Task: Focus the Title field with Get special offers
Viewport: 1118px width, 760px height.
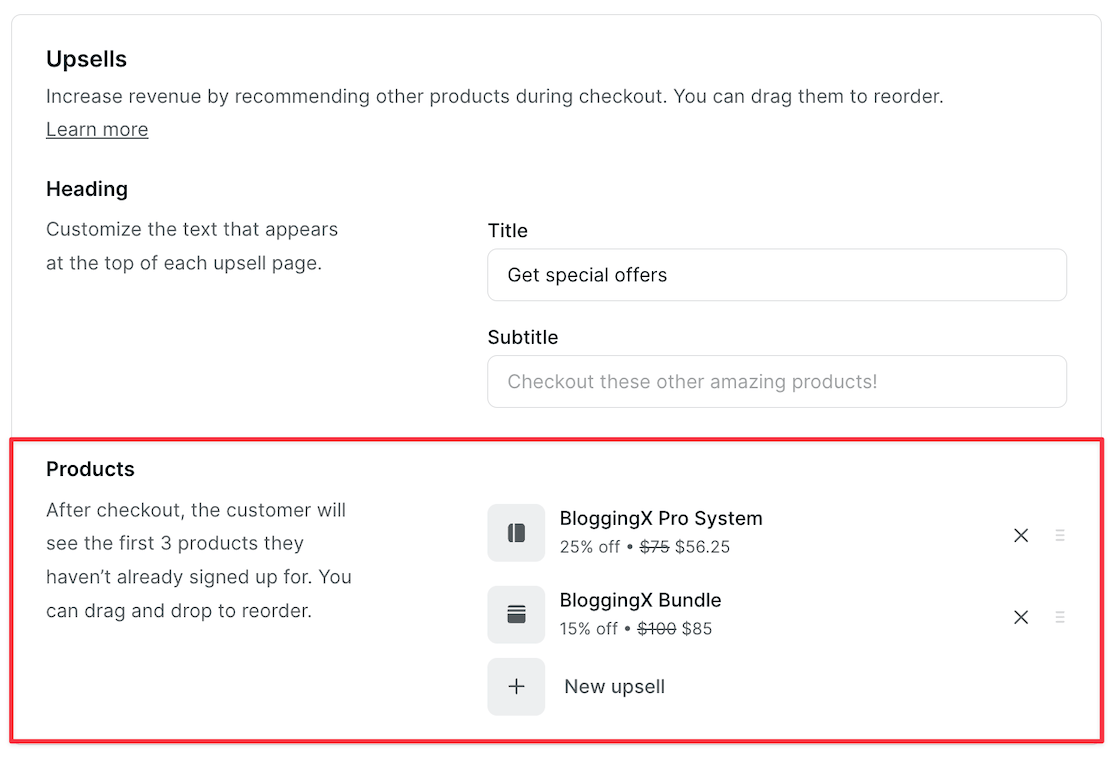Action: click(x=776, y=275)
